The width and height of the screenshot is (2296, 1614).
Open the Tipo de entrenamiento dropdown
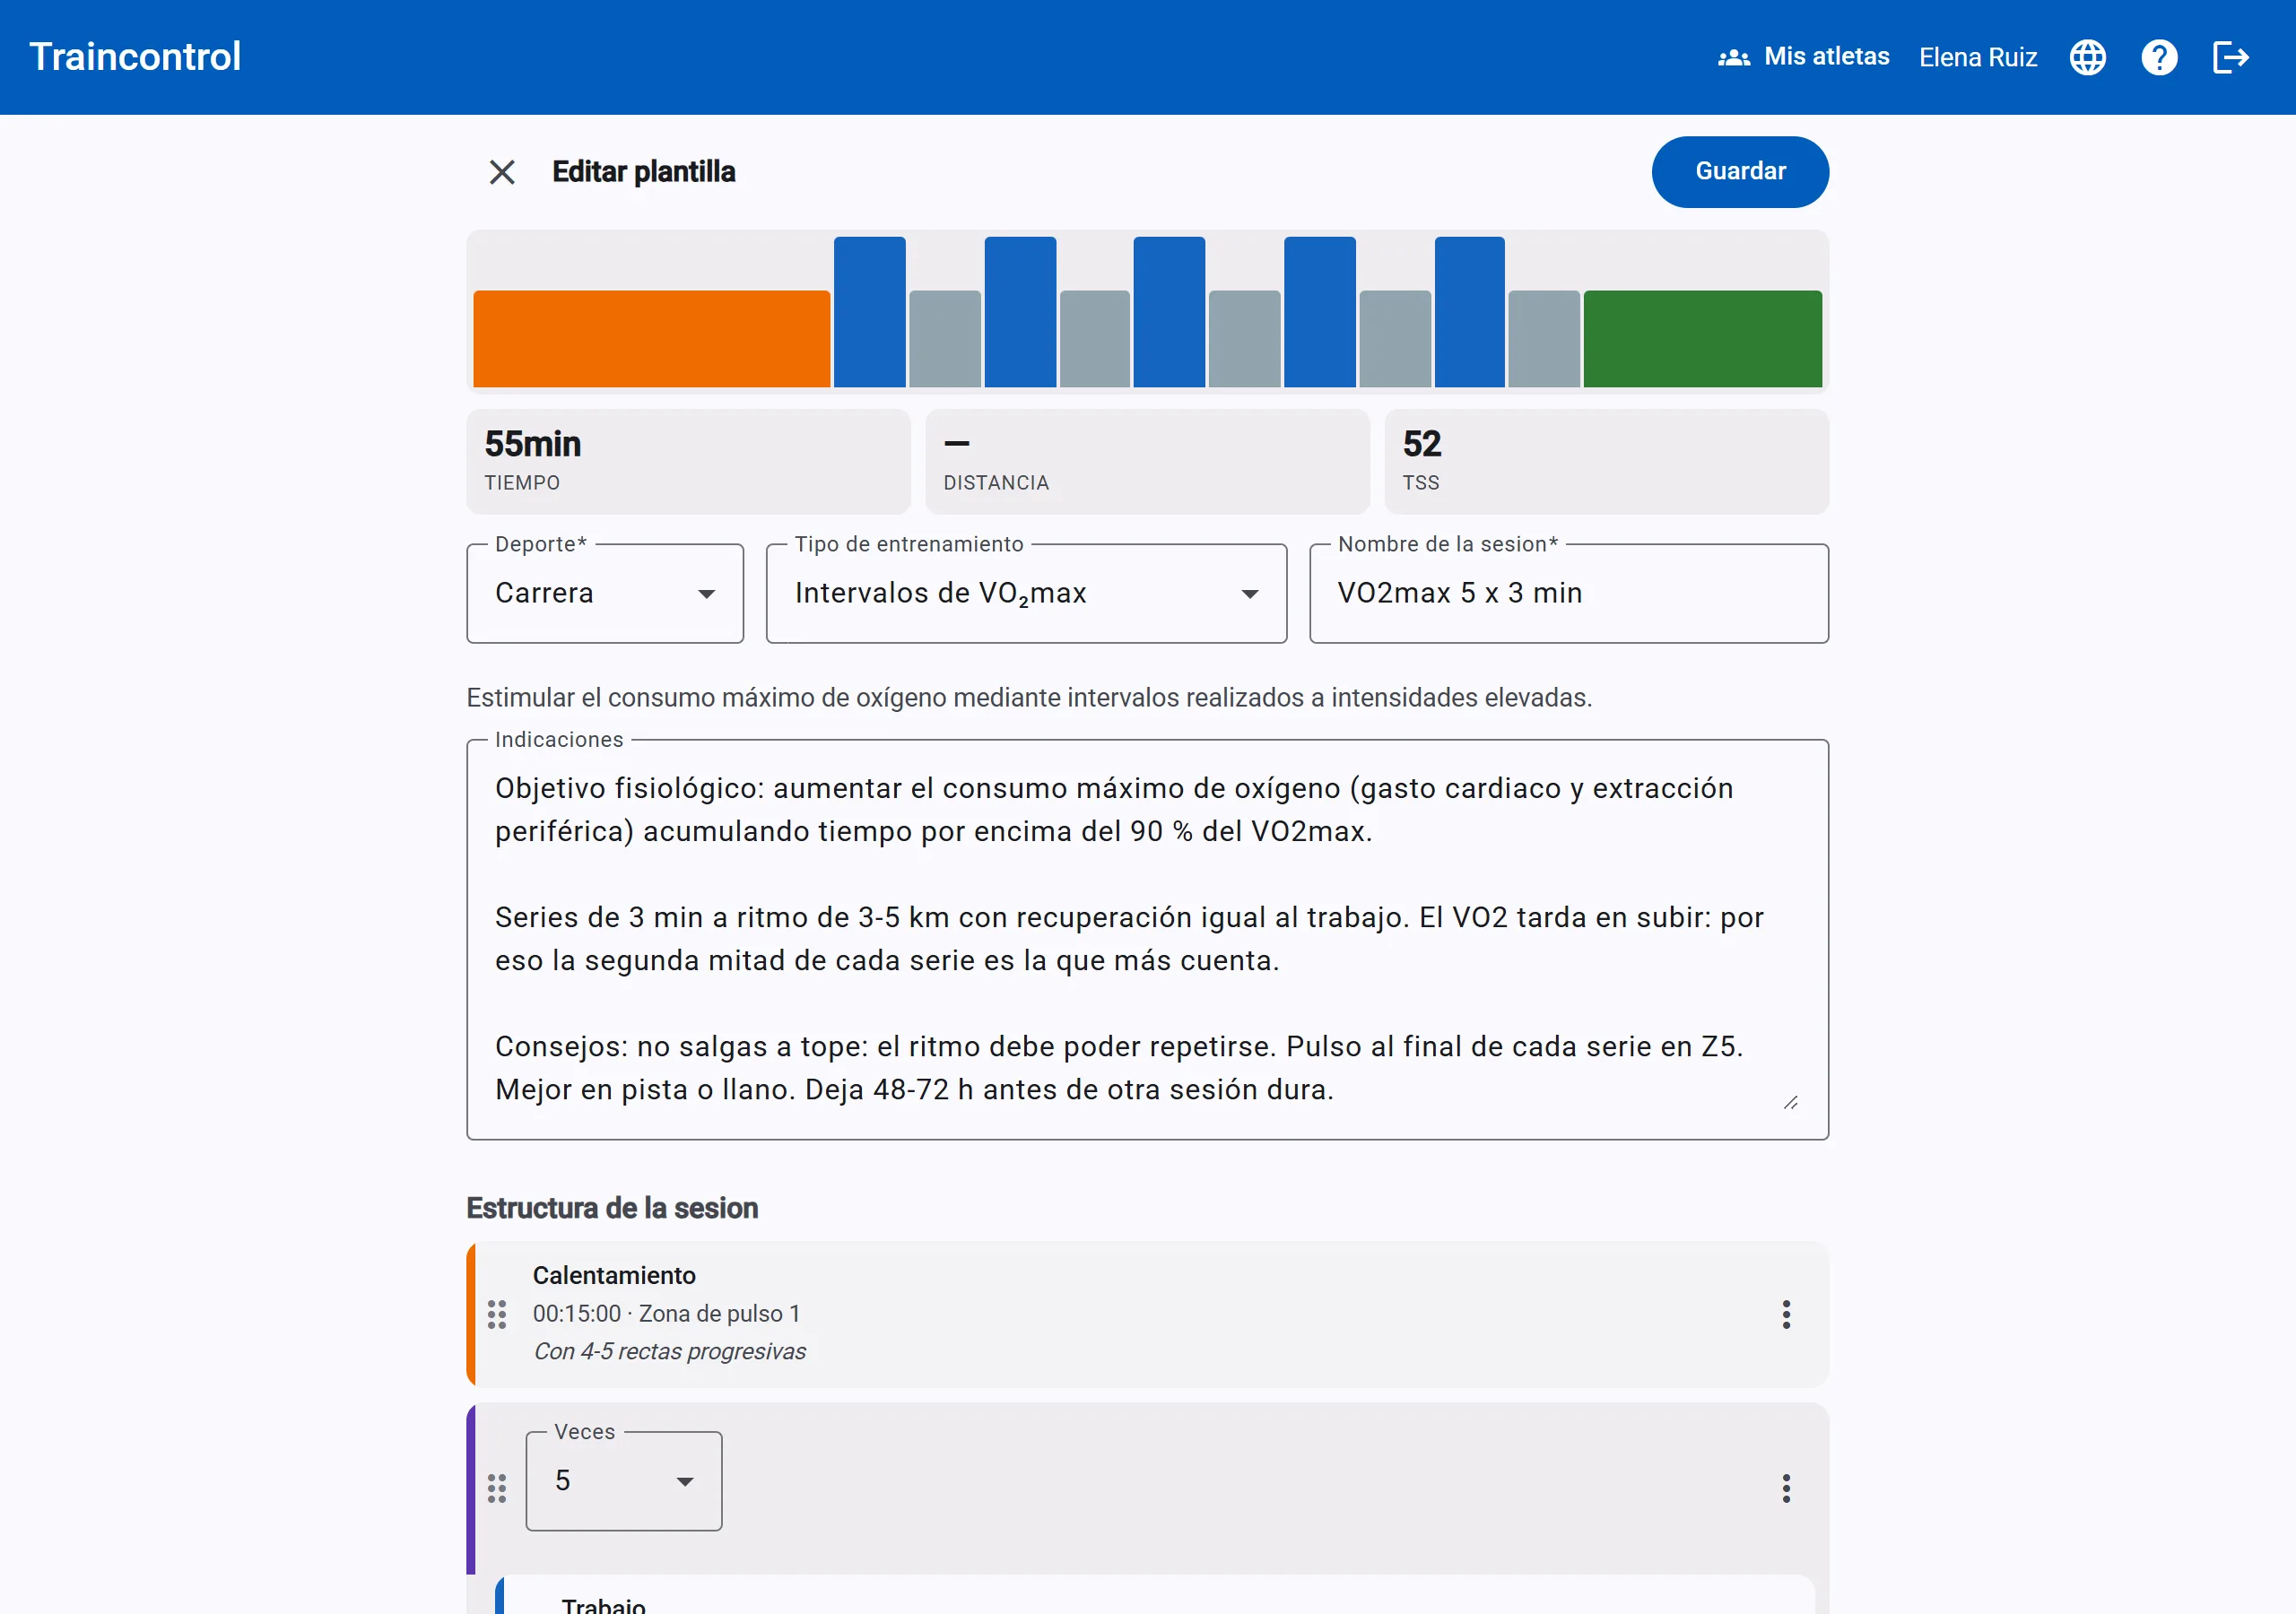1026,593
